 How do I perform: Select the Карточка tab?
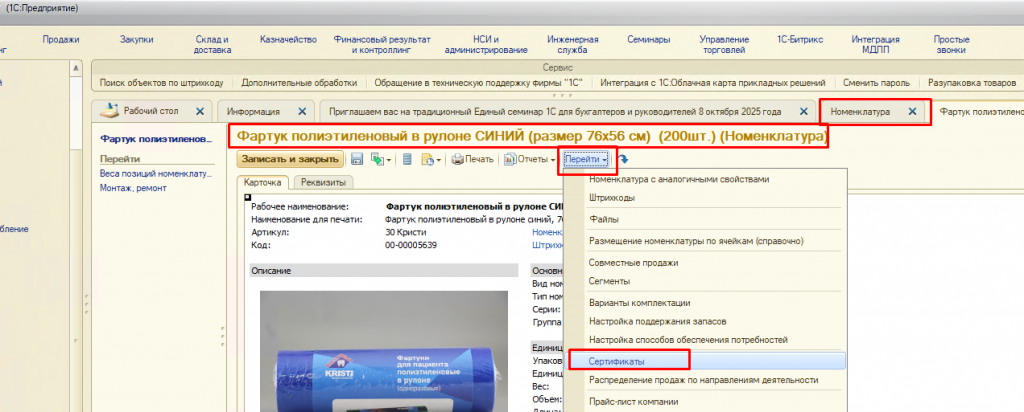[x=263, y=182]
